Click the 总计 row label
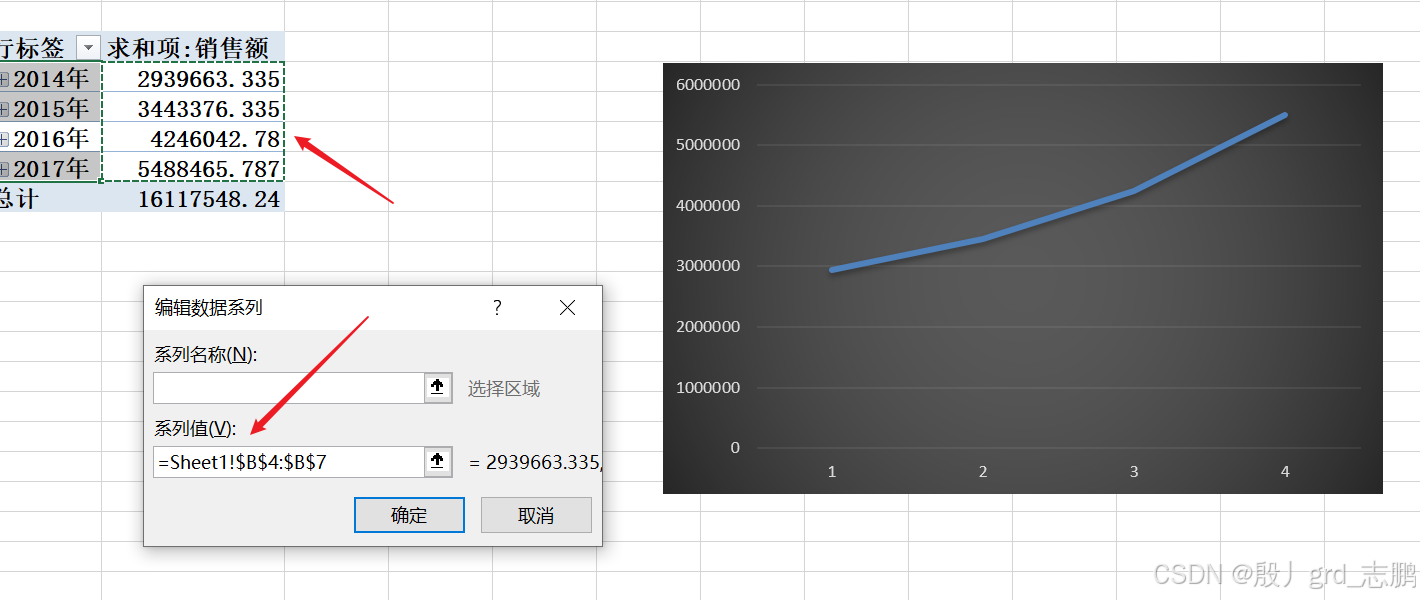This screenshot has height=600, width=1420. tap(18, 198)
